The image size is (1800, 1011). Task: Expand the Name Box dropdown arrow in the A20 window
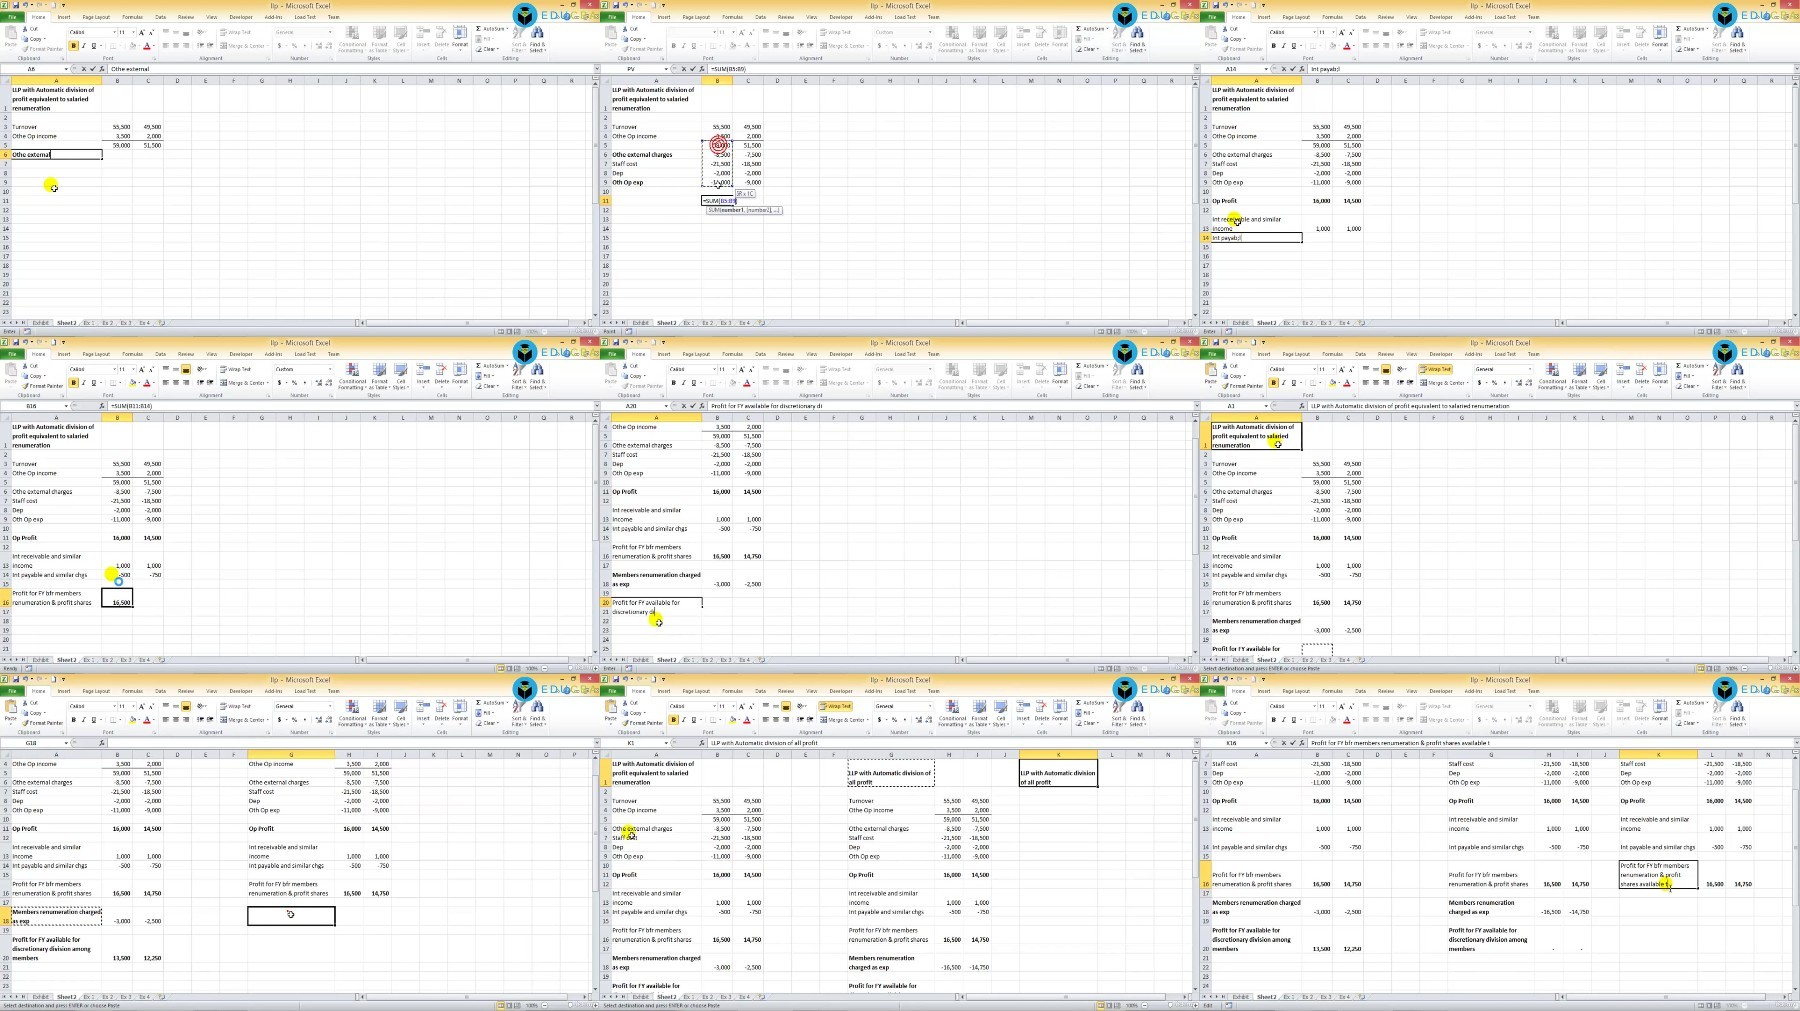pos(666,406)
